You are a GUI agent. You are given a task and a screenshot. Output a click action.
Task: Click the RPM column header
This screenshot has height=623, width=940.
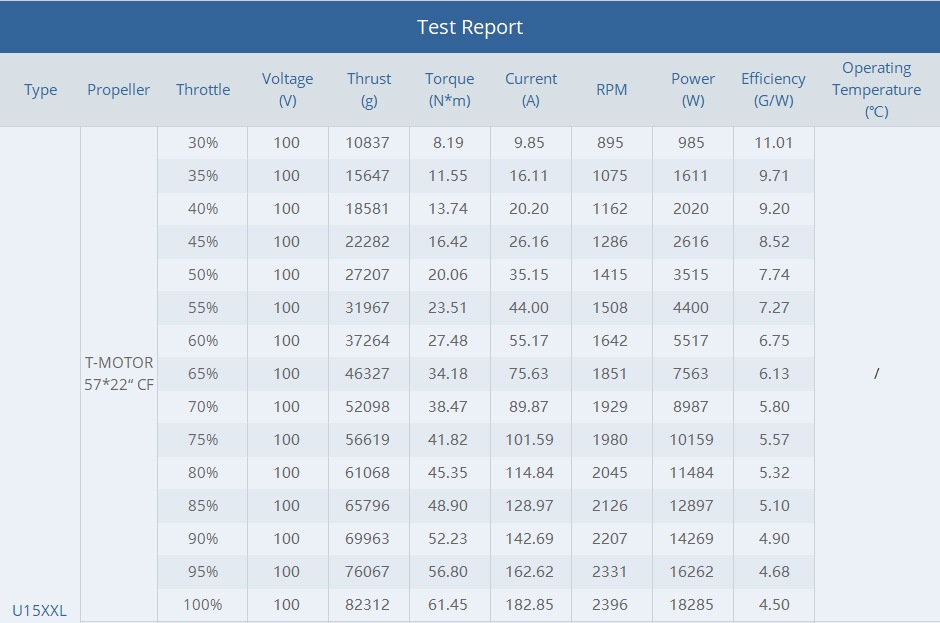611,90
